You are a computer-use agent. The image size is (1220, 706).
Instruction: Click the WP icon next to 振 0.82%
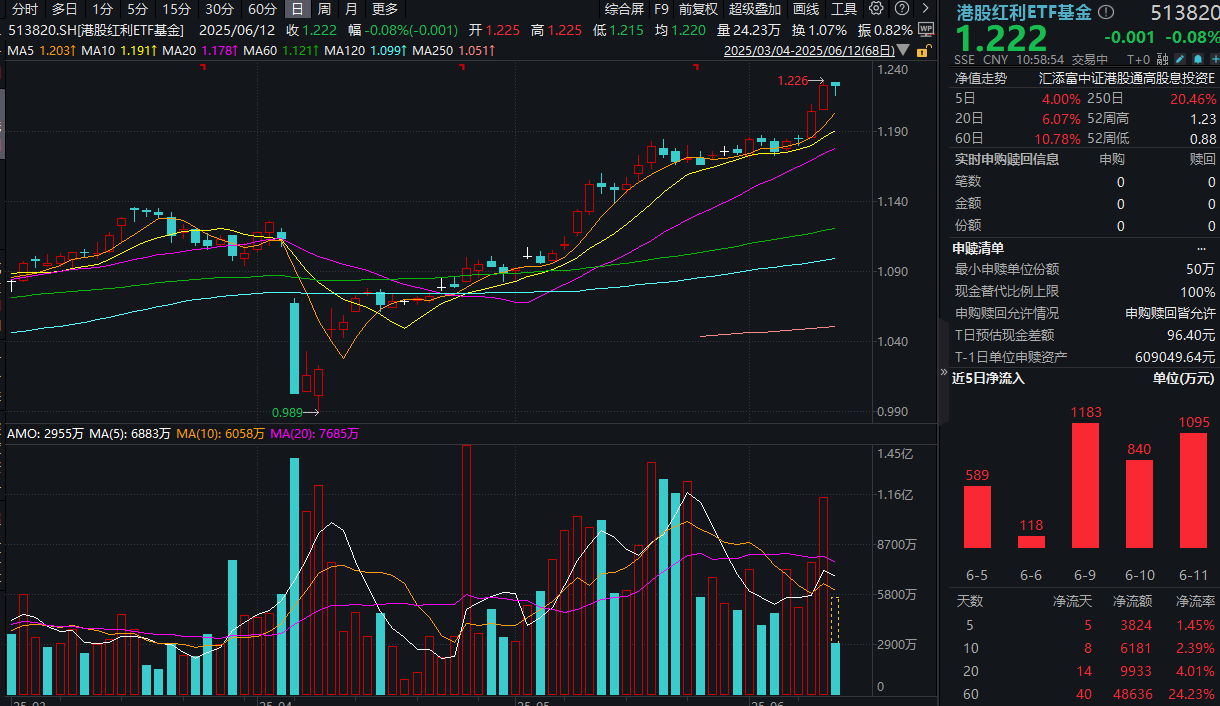pyautogui.click(x=925, y=31)
